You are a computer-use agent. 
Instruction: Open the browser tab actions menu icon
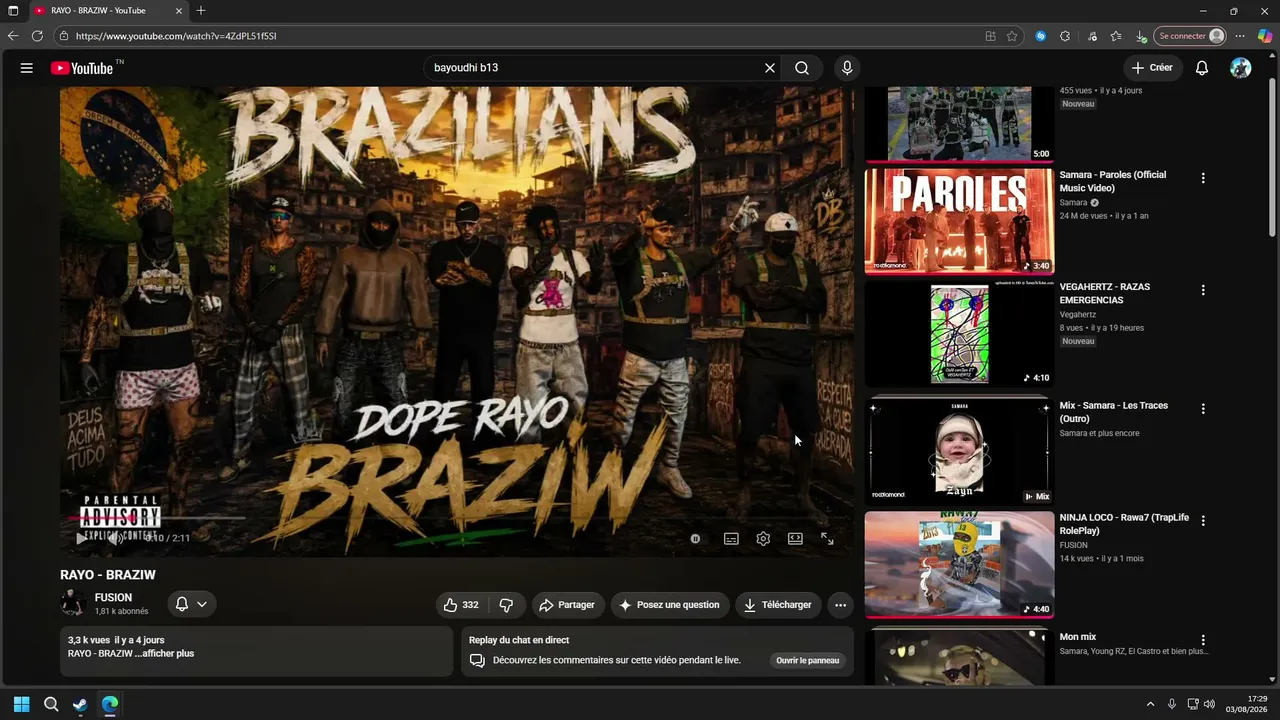tap(13, 11)
